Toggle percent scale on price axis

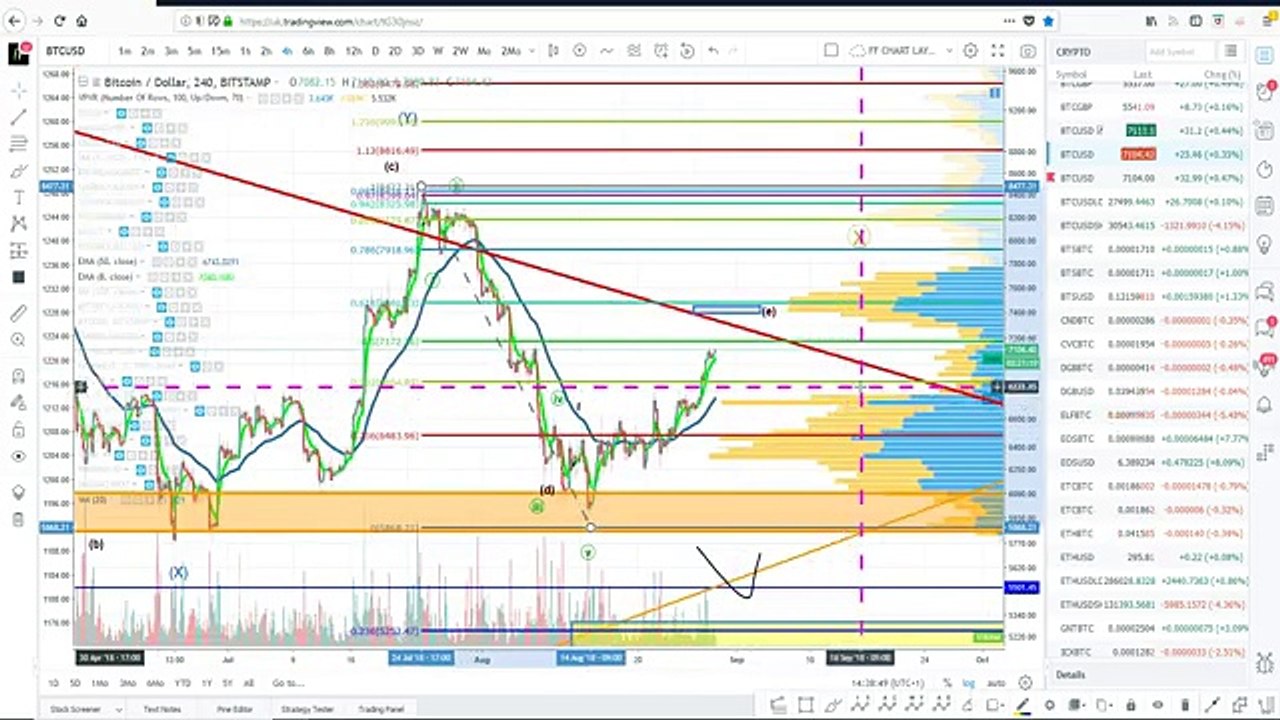[947, 683]
